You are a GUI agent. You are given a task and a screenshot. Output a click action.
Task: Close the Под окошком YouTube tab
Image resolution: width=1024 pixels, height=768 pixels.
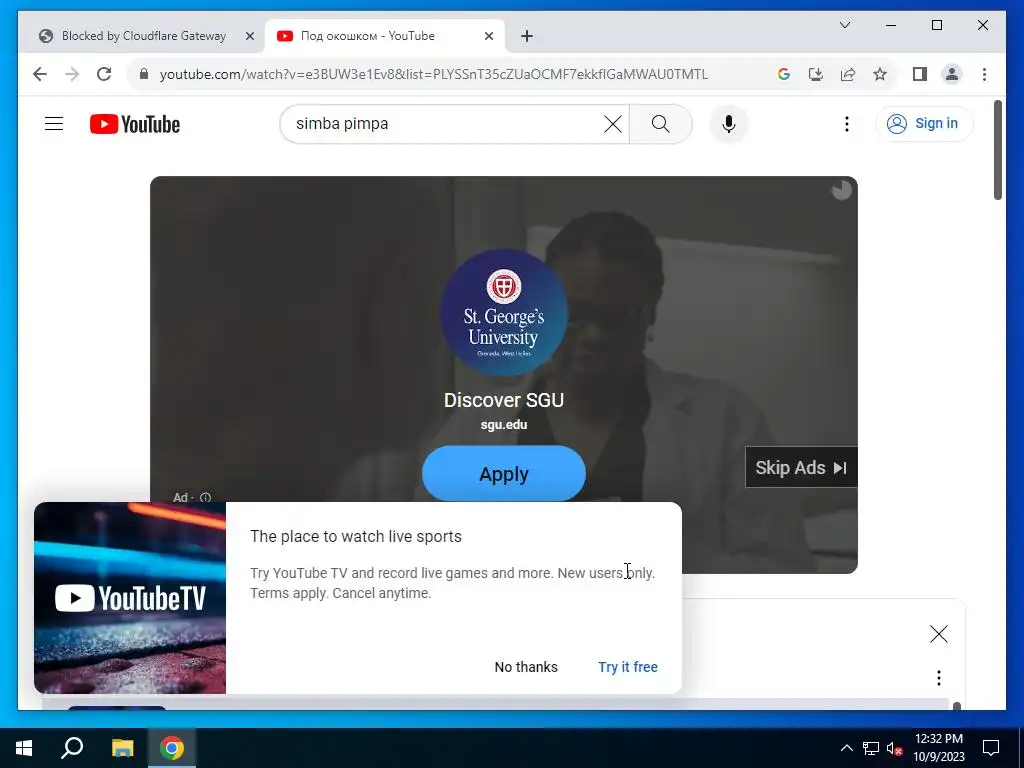pyautogui.click(x=488, y=36)
